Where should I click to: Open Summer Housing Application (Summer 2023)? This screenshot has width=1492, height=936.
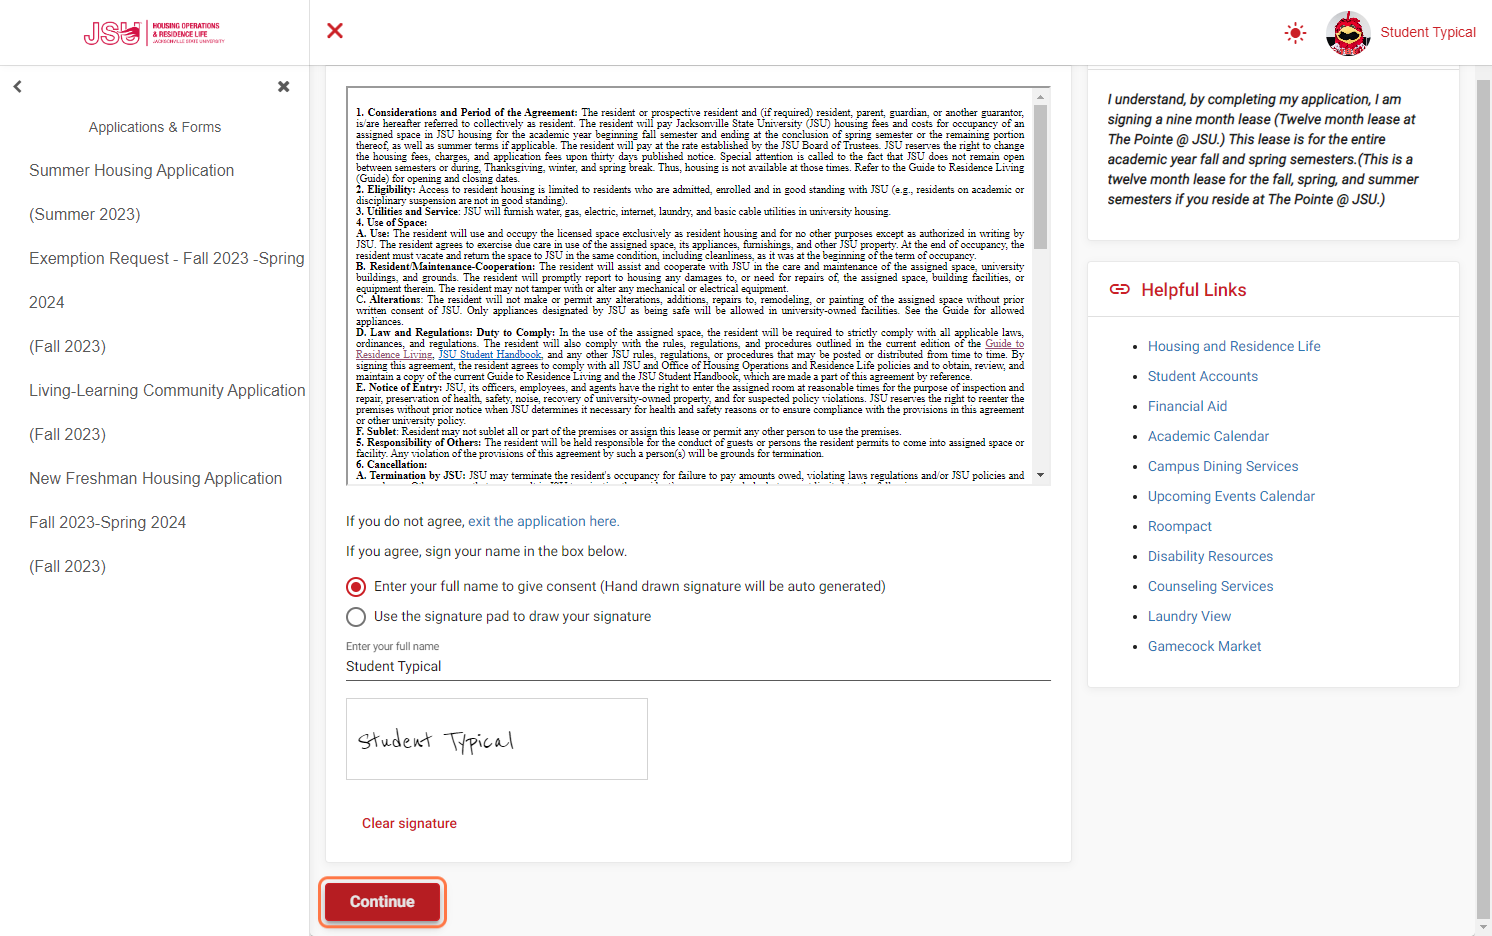point(131,192)
